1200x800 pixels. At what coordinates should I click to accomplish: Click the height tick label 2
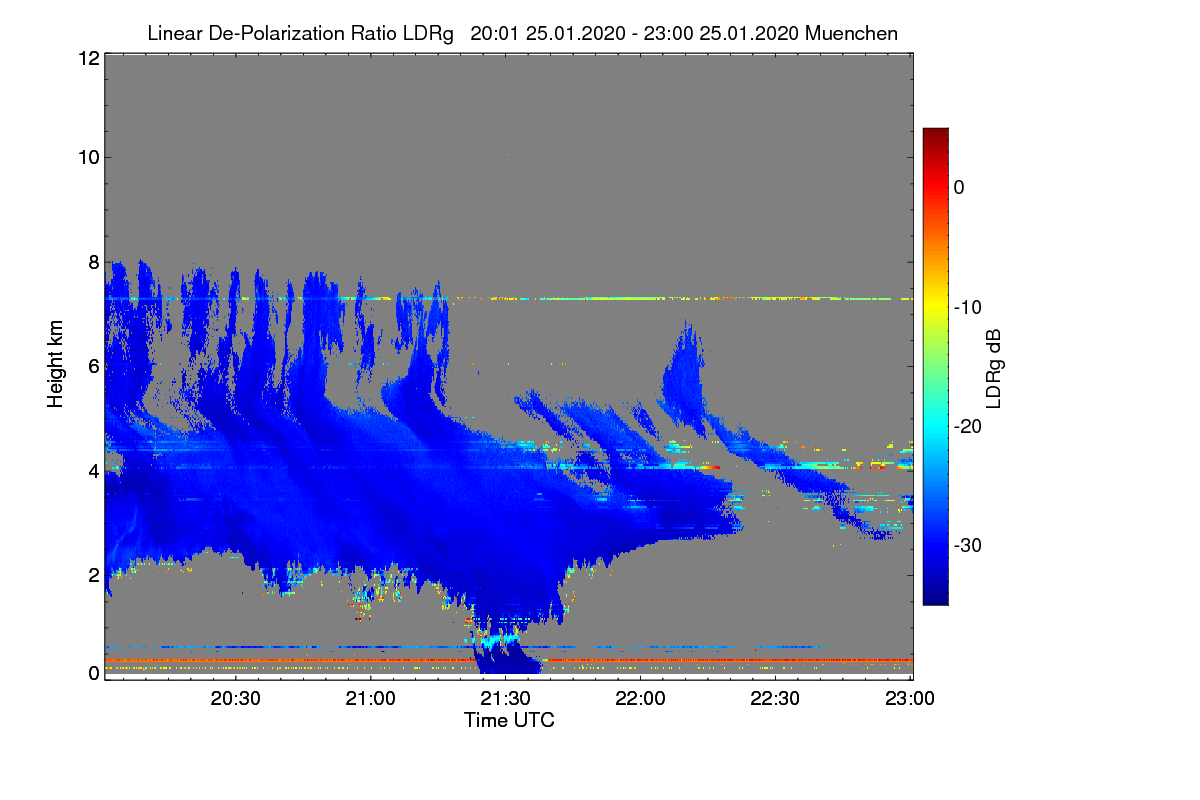tap(92, 574)
